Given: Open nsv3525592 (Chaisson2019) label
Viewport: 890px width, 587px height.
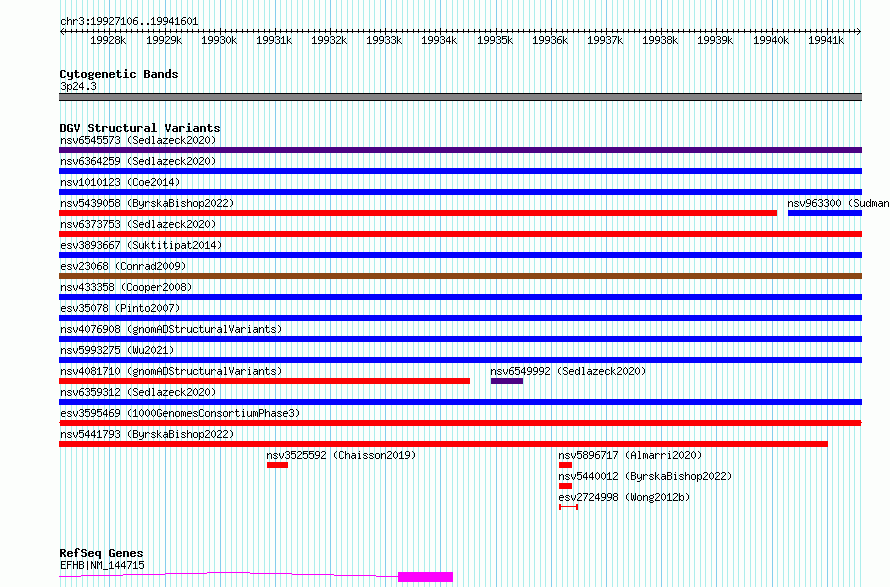Looking at the screenshot, I should (x=341, y=455).
